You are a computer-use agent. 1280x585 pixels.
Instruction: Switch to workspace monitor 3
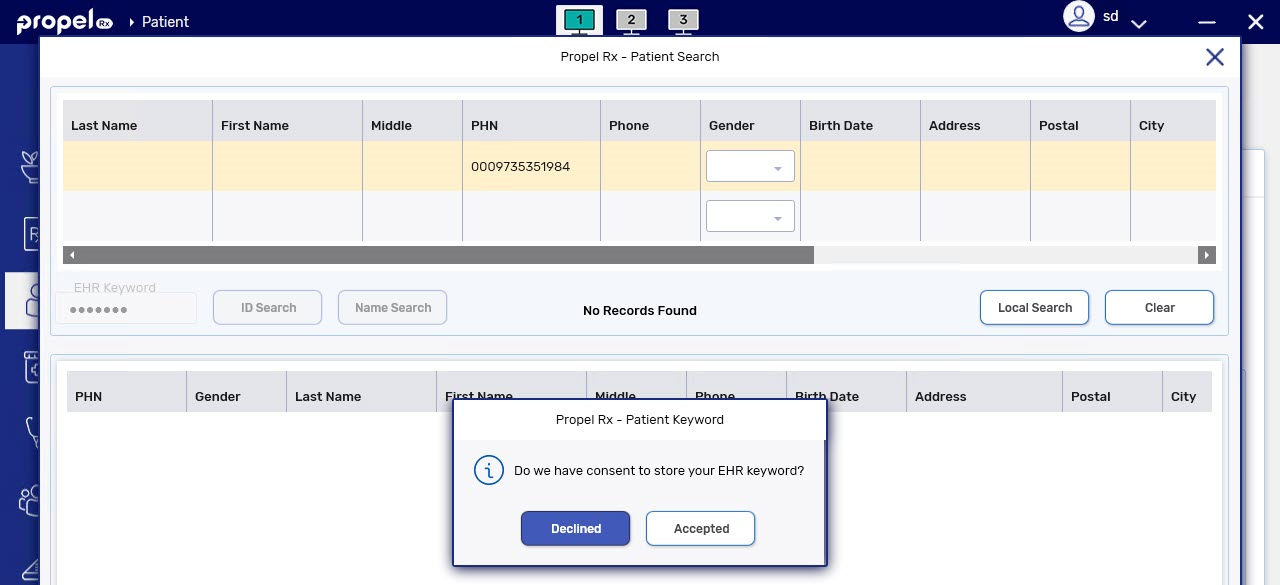click(683, 20)
